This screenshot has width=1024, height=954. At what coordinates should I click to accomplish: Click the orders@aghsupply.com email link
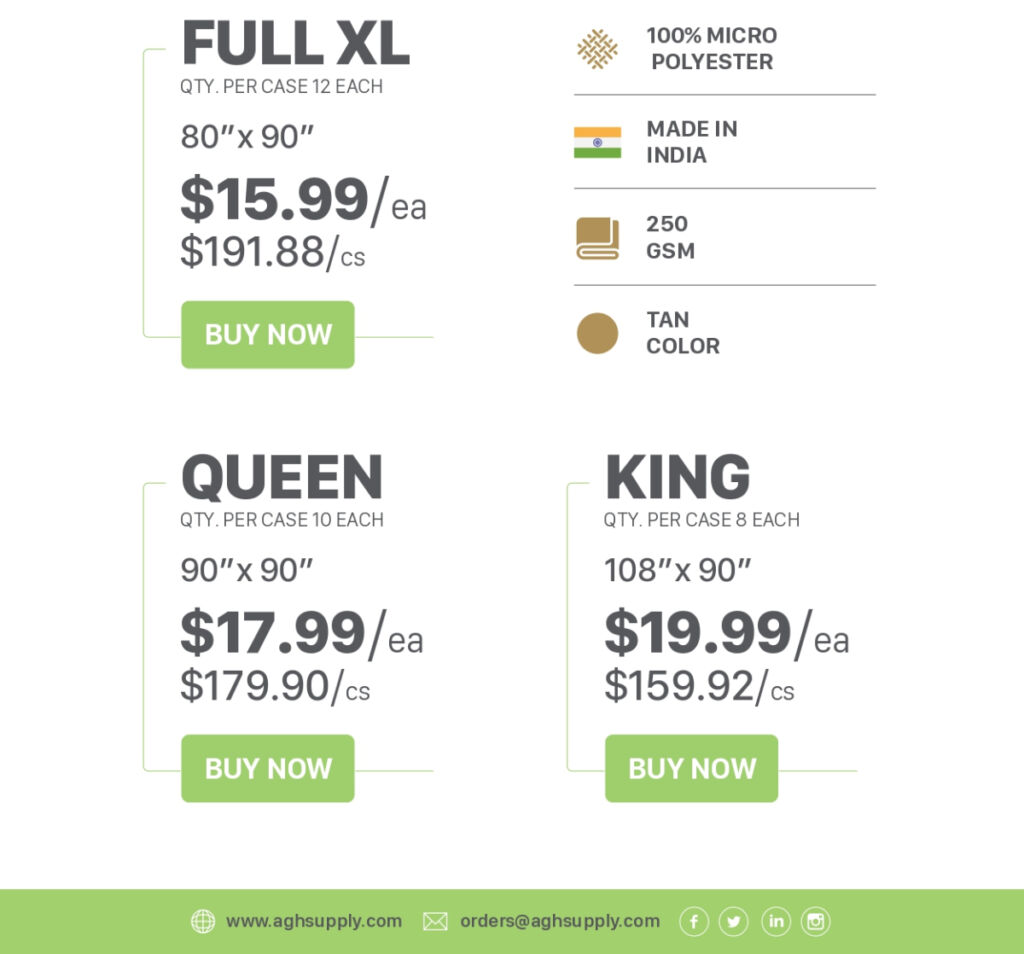(x=560, y=921)
